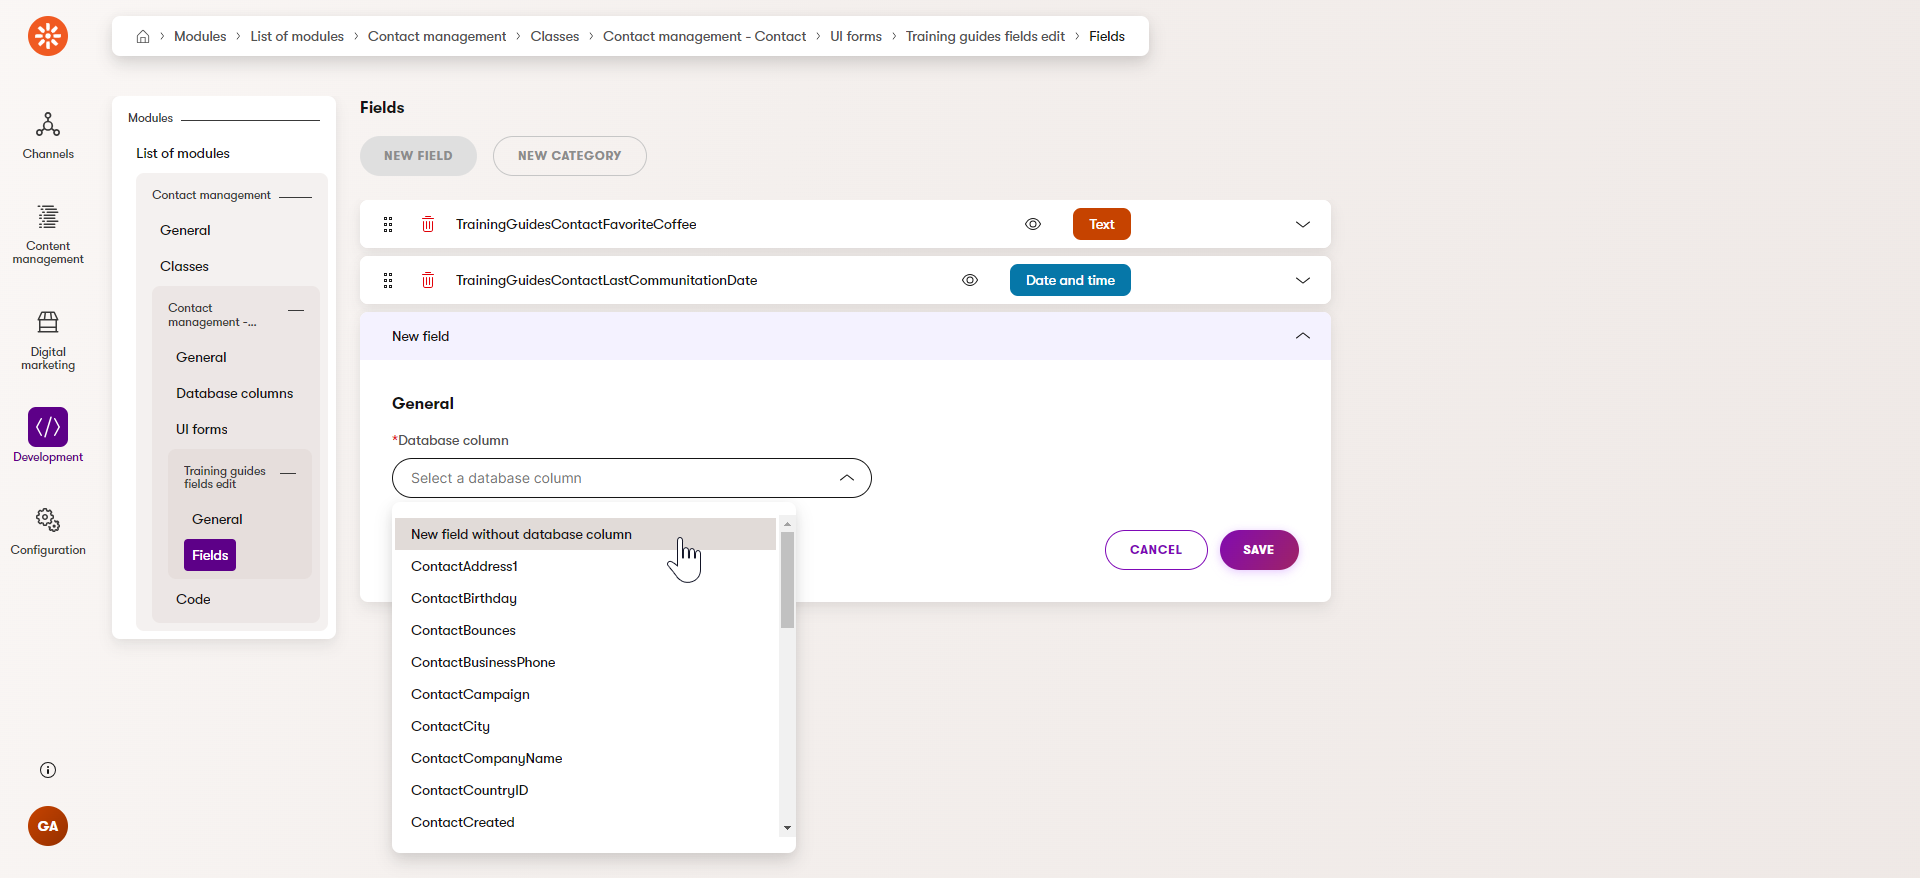Select ContactCity option
1920x878 pixels.
coord(585,726)
